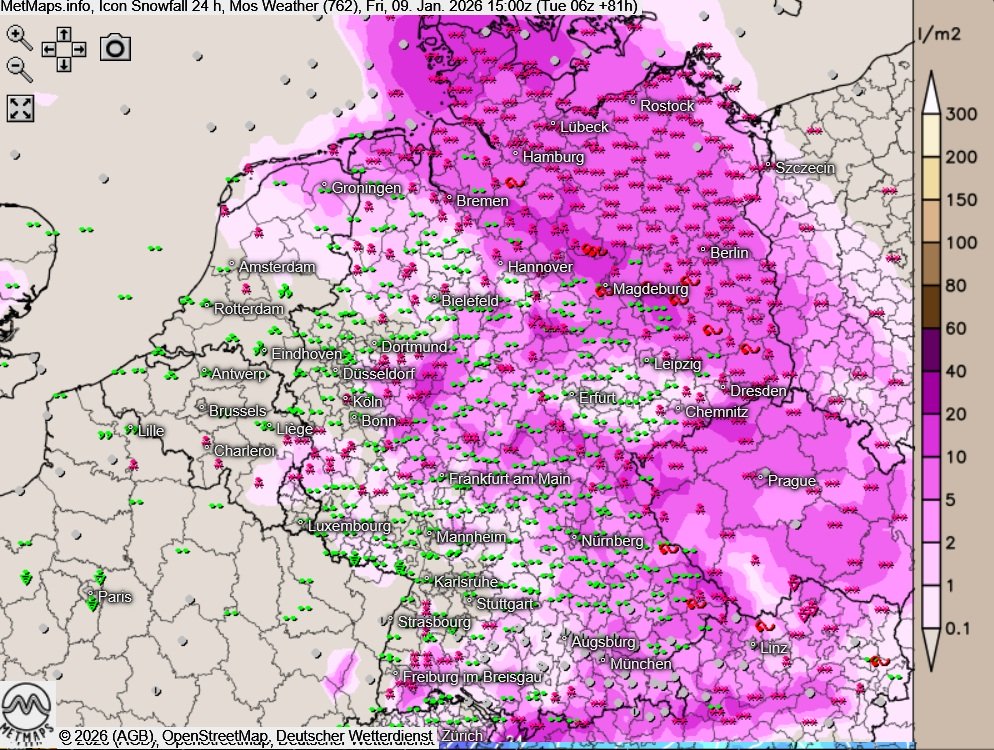Click the dark purple legend swatch between 40 and 60
This screenshot has width=994, height=750.
[x=933, y=350]
